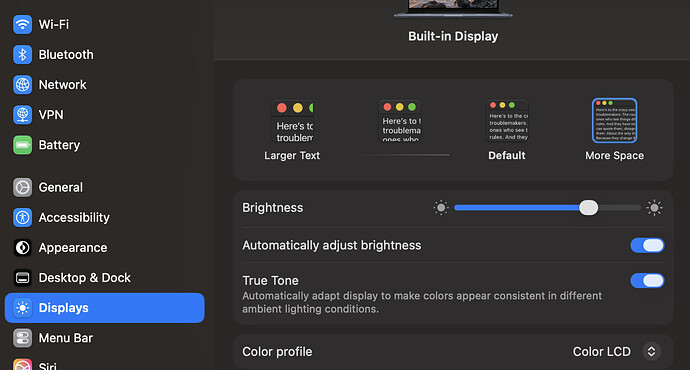Screen dimensions: 690x370
Task: Click the Built-in Display laptop thumbnail
Action: pos(453,9)
